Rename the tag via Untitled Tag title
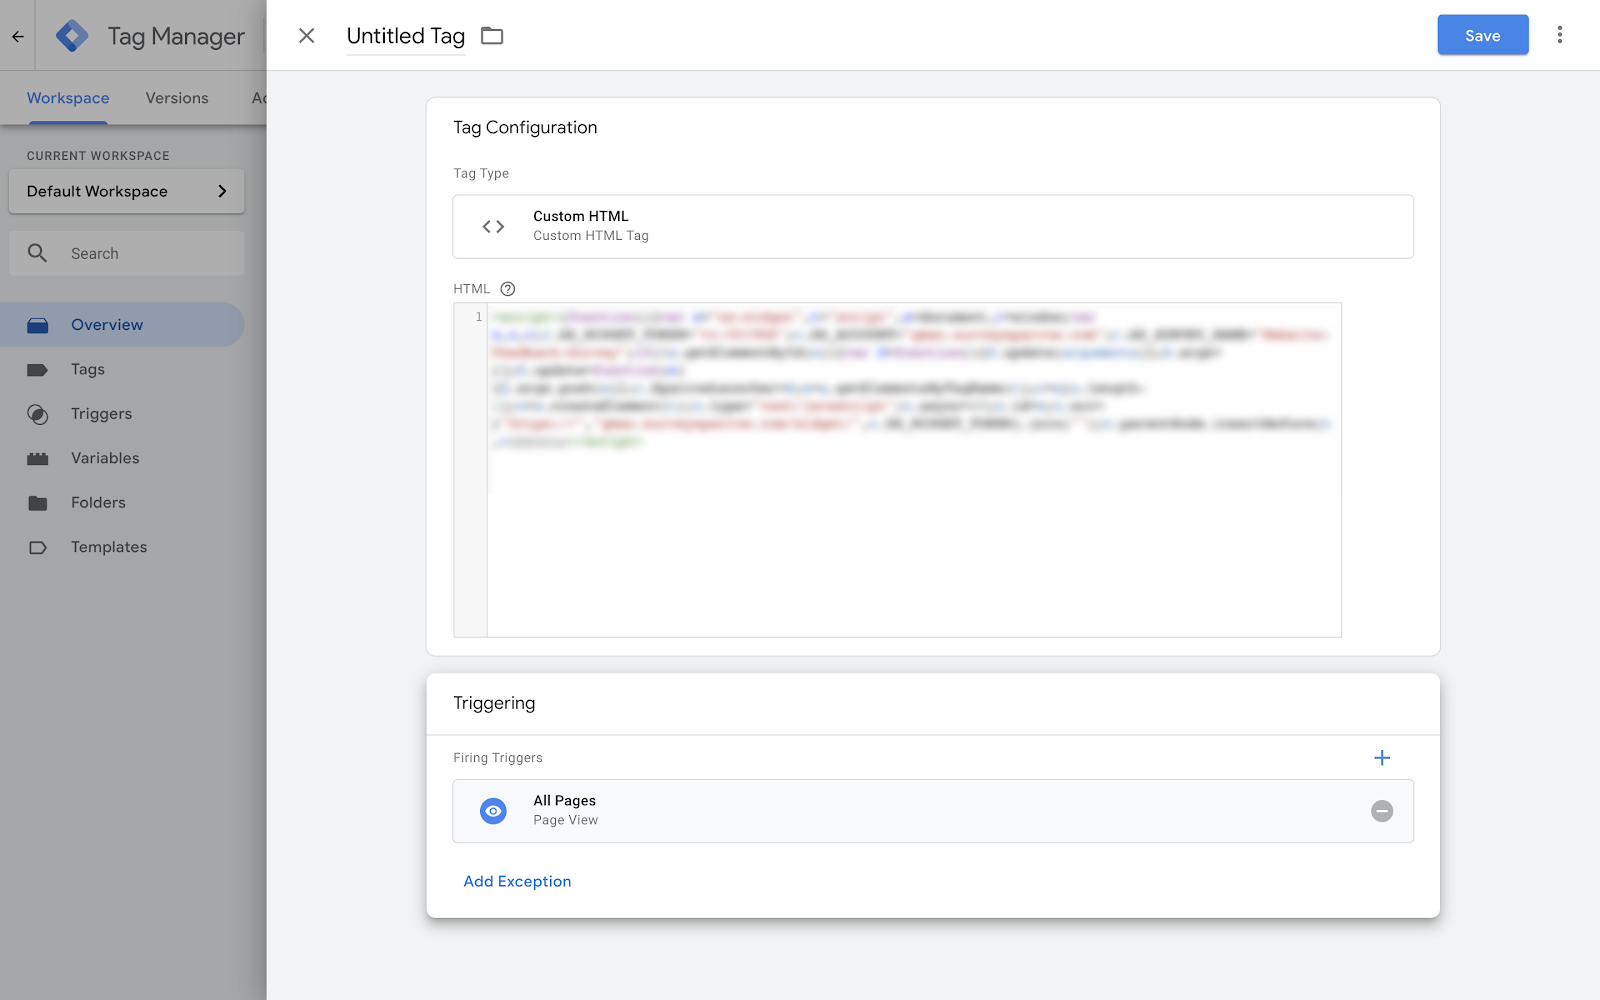This screenshot has width=1600, height=1000. point(405,36)
